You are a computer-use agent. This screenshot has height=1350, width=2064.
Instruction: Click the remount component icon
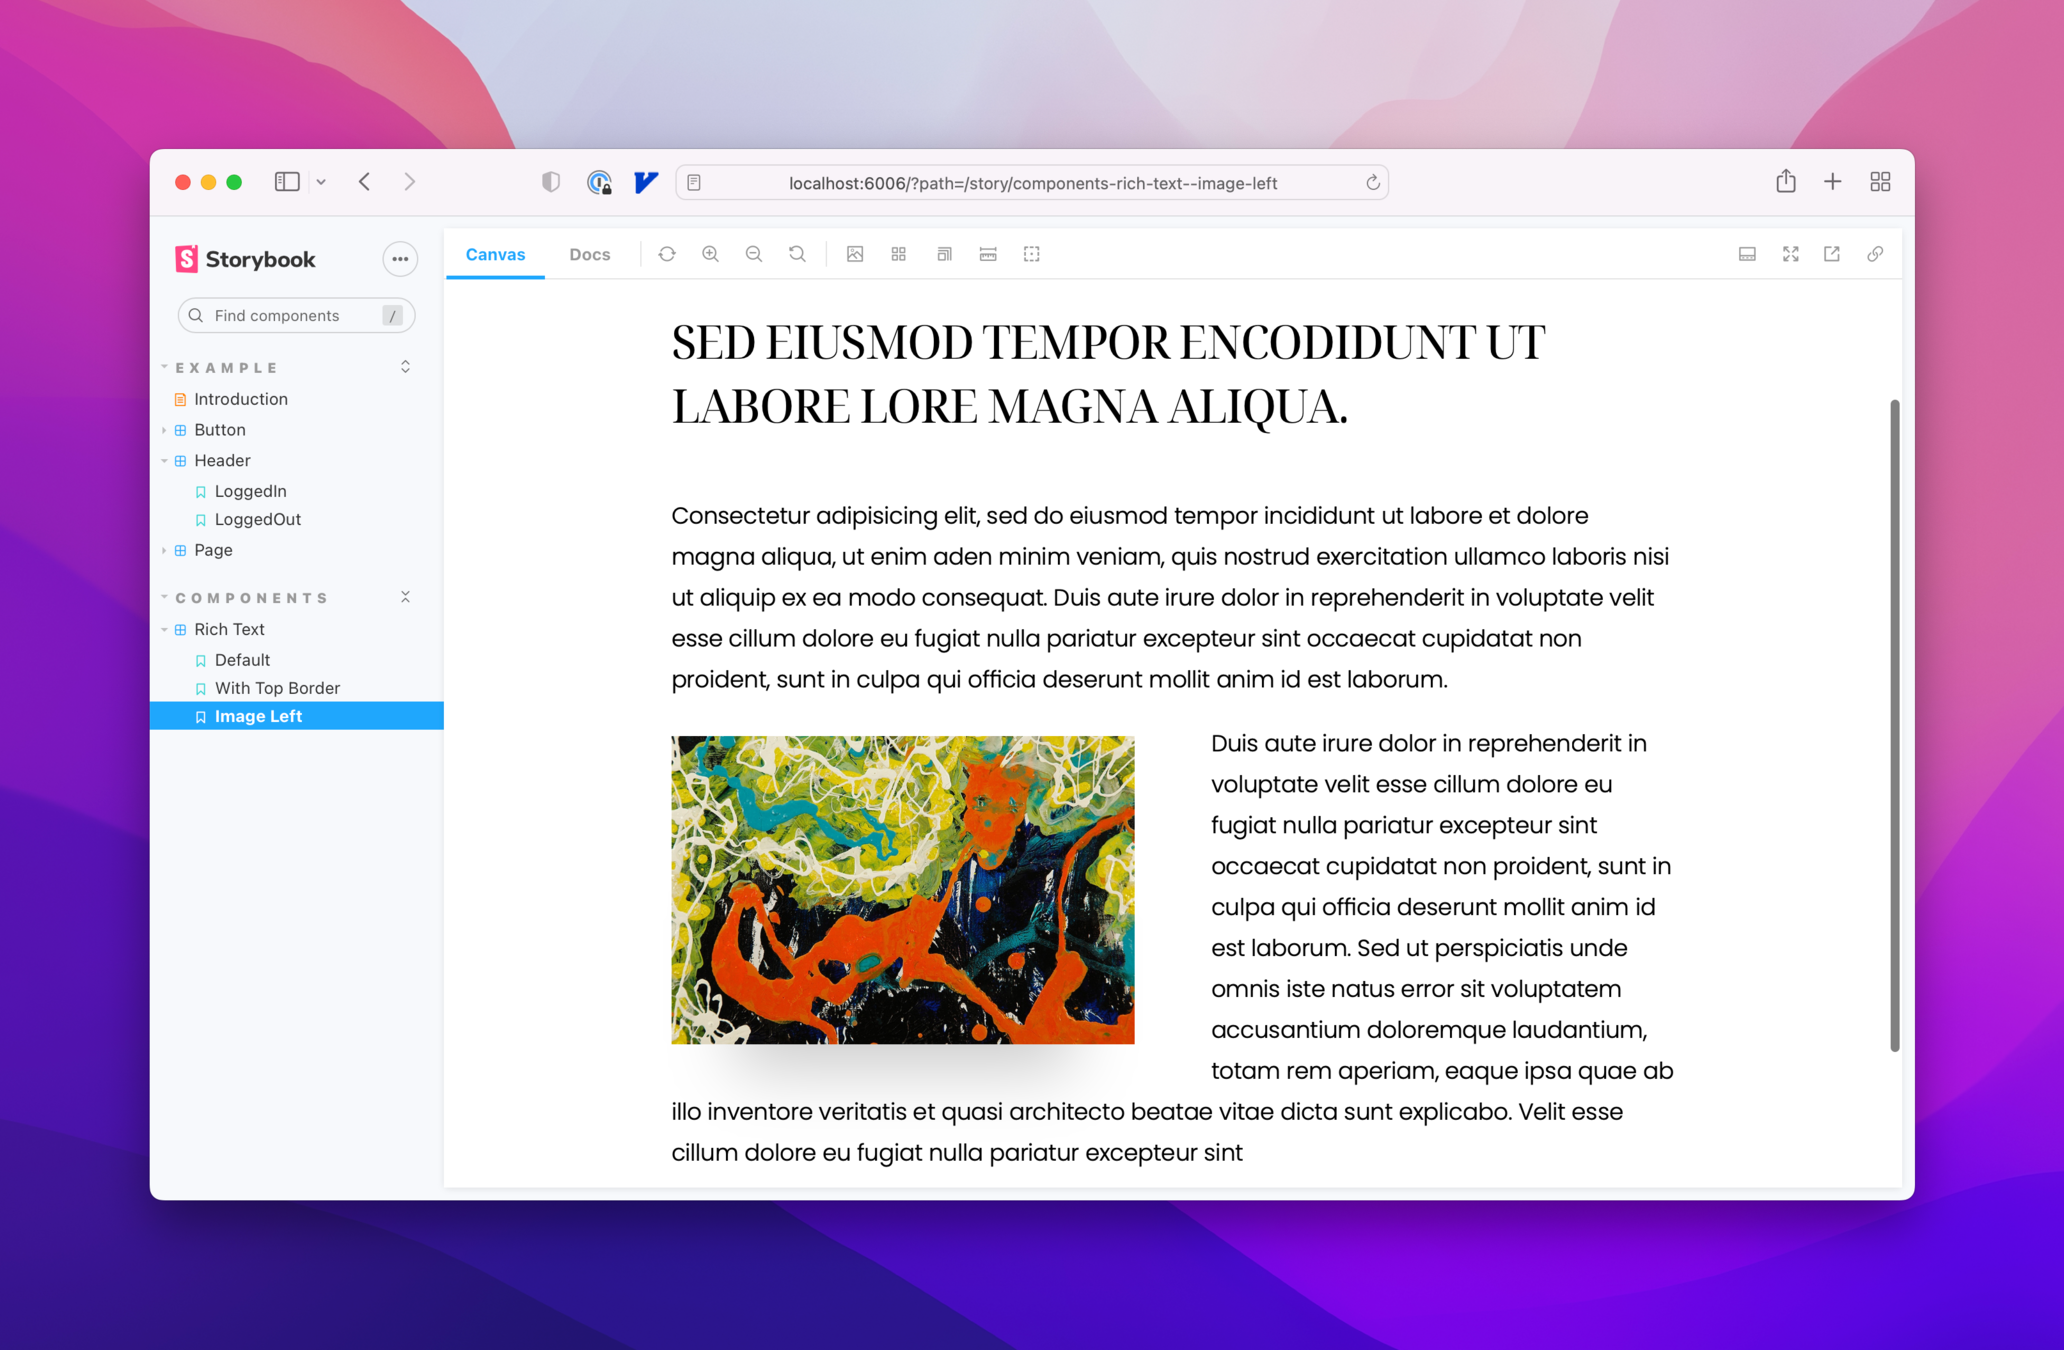click(x=667, y=254)
